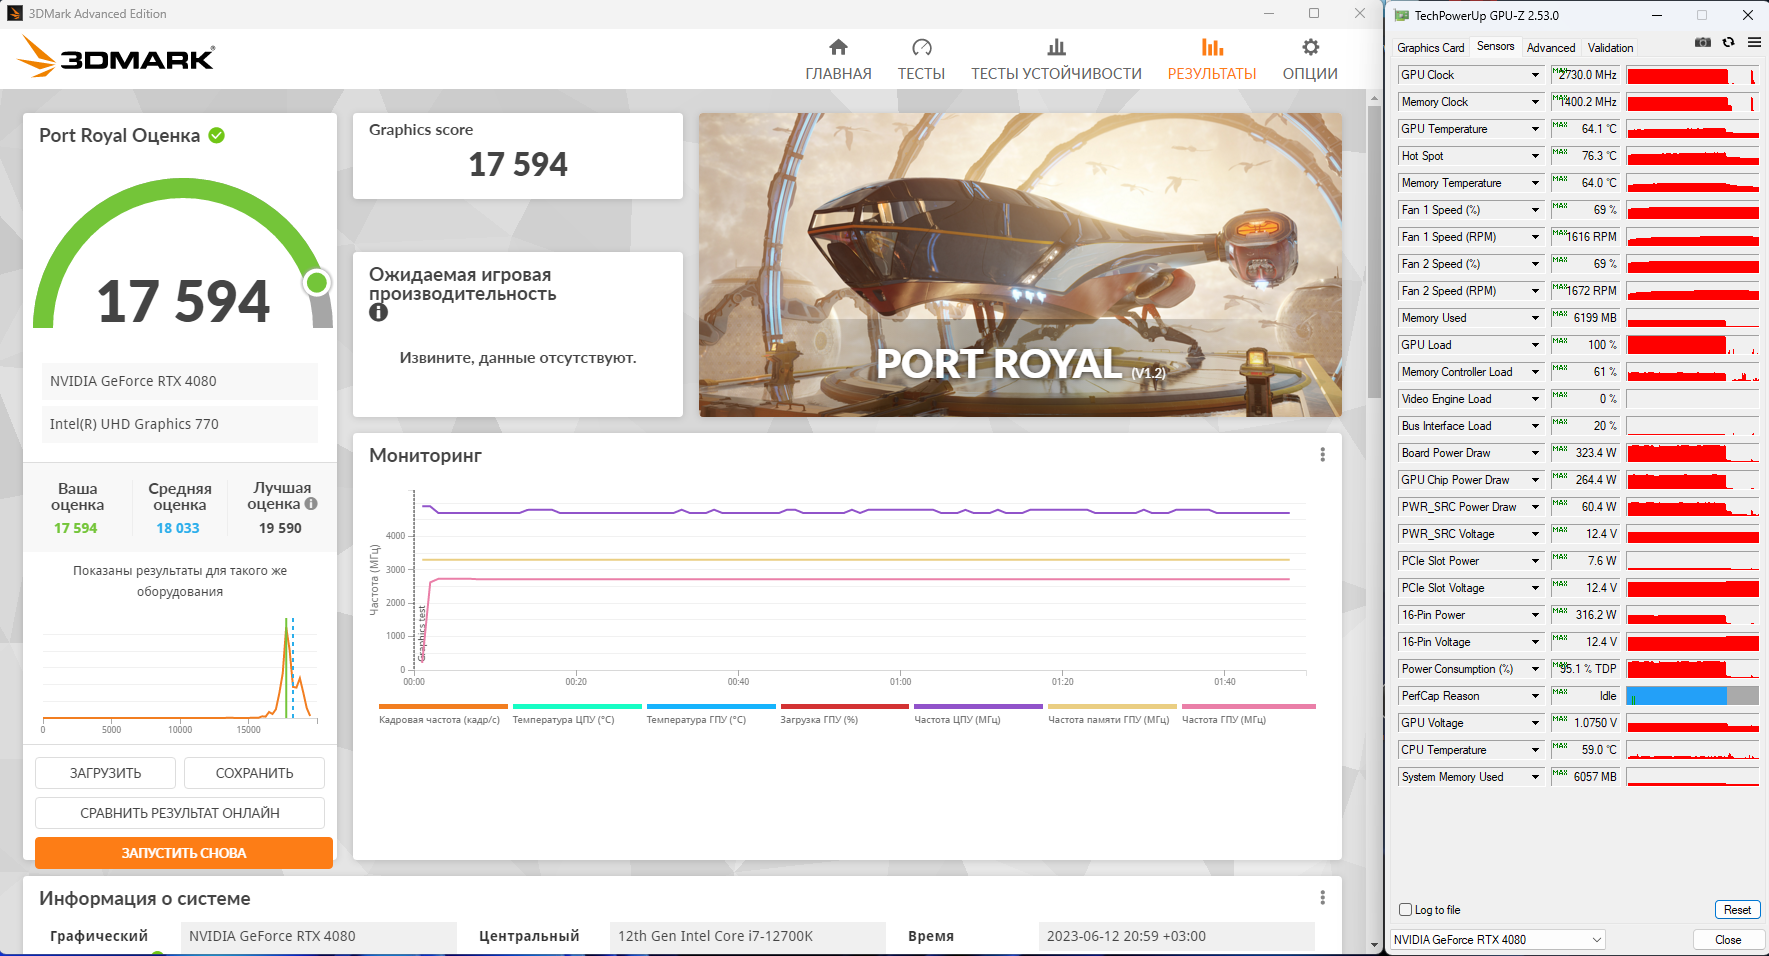Image resolution: width=1769 pixels, height=956 pixels.
Task: Open the System Memory Used dropdown
Action: (x=1535, y=777)
